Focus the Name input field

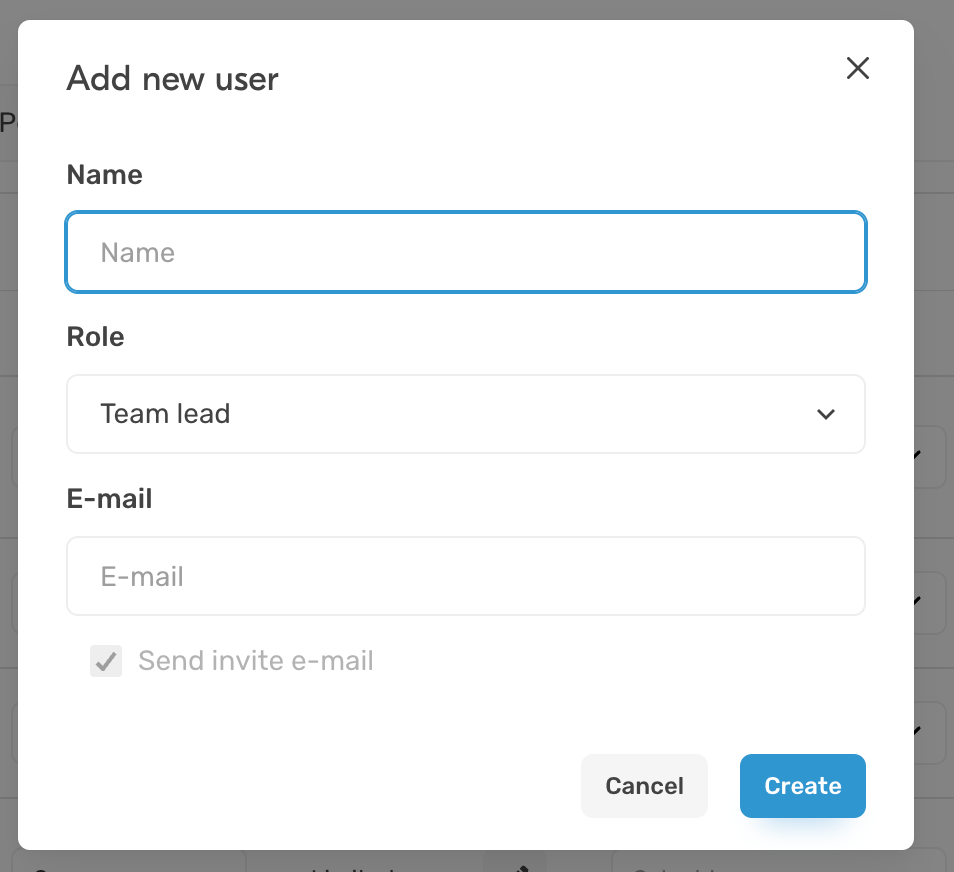click(465, 252)
